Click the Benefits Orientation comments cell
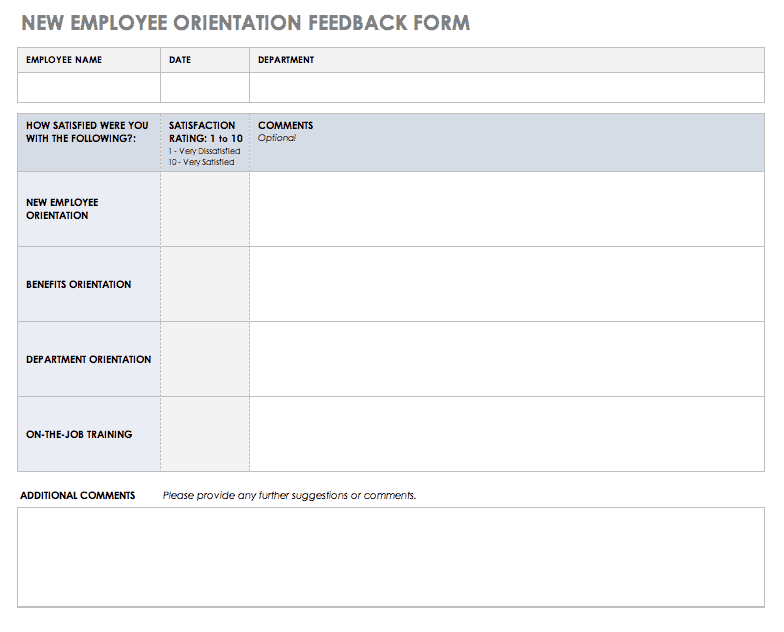The image size is (784, 632). click(506, 284)
